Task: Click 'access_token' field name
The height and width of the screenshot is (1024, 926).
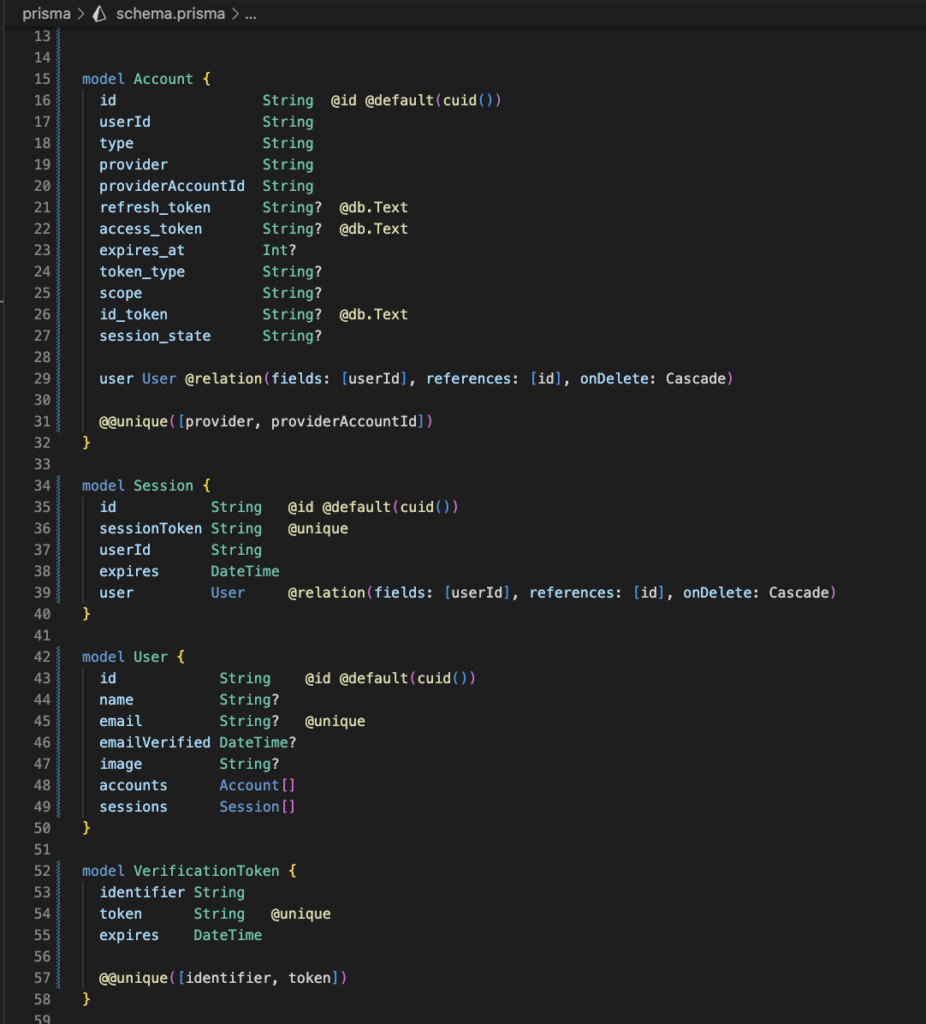Action: [x=150, y=229]
